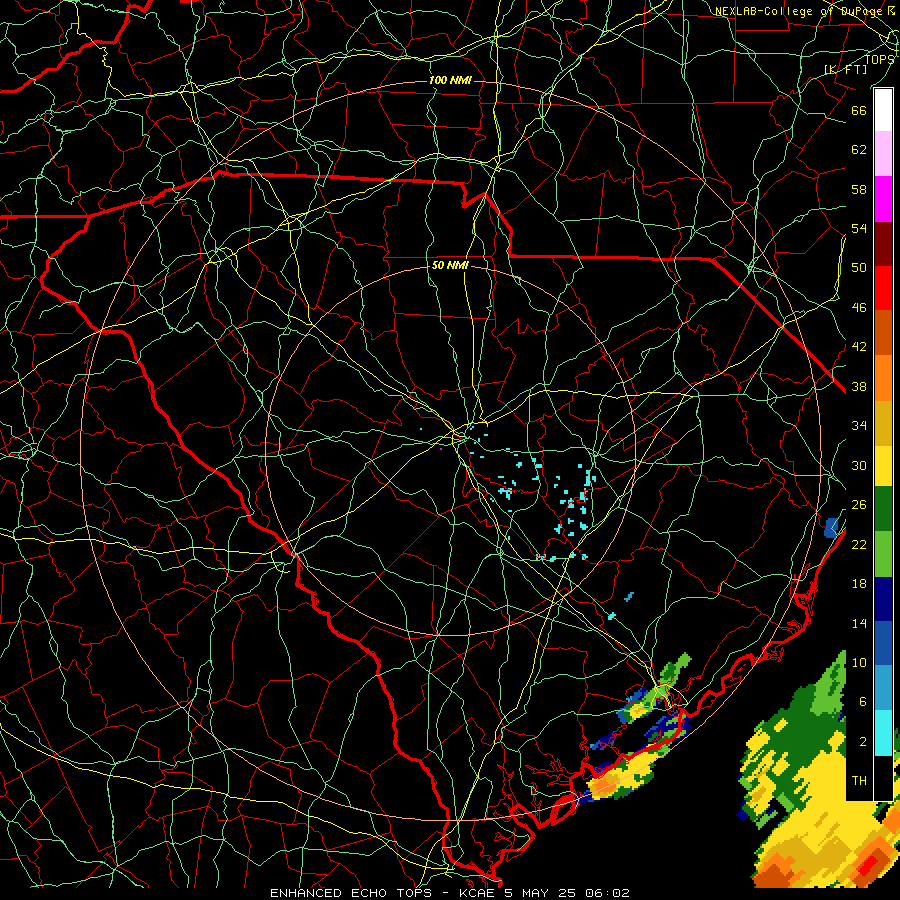Select the dark red (maroon) legend swatch
The image size is (900, 900).
pyautogui.click(x=883, y=244)
